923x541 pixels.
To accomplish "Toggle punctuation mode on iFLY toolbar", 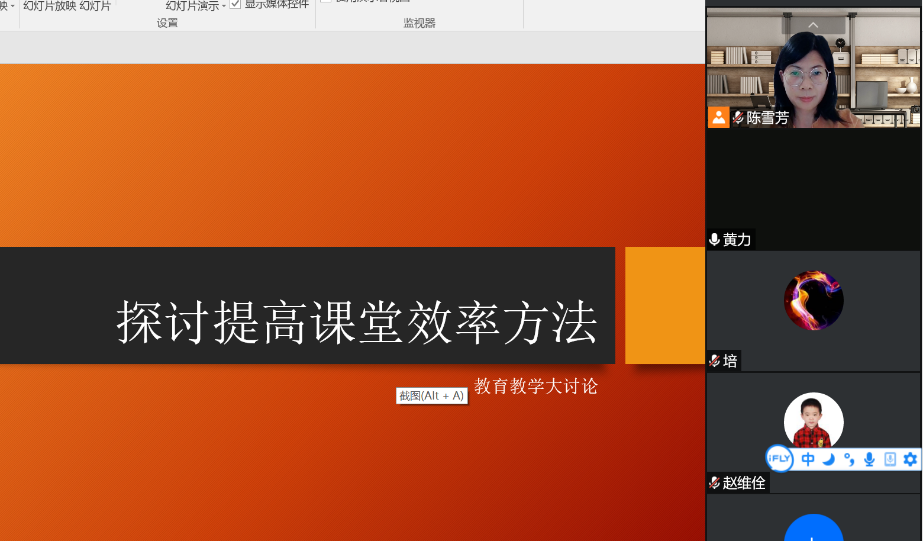I will point(849,459).
